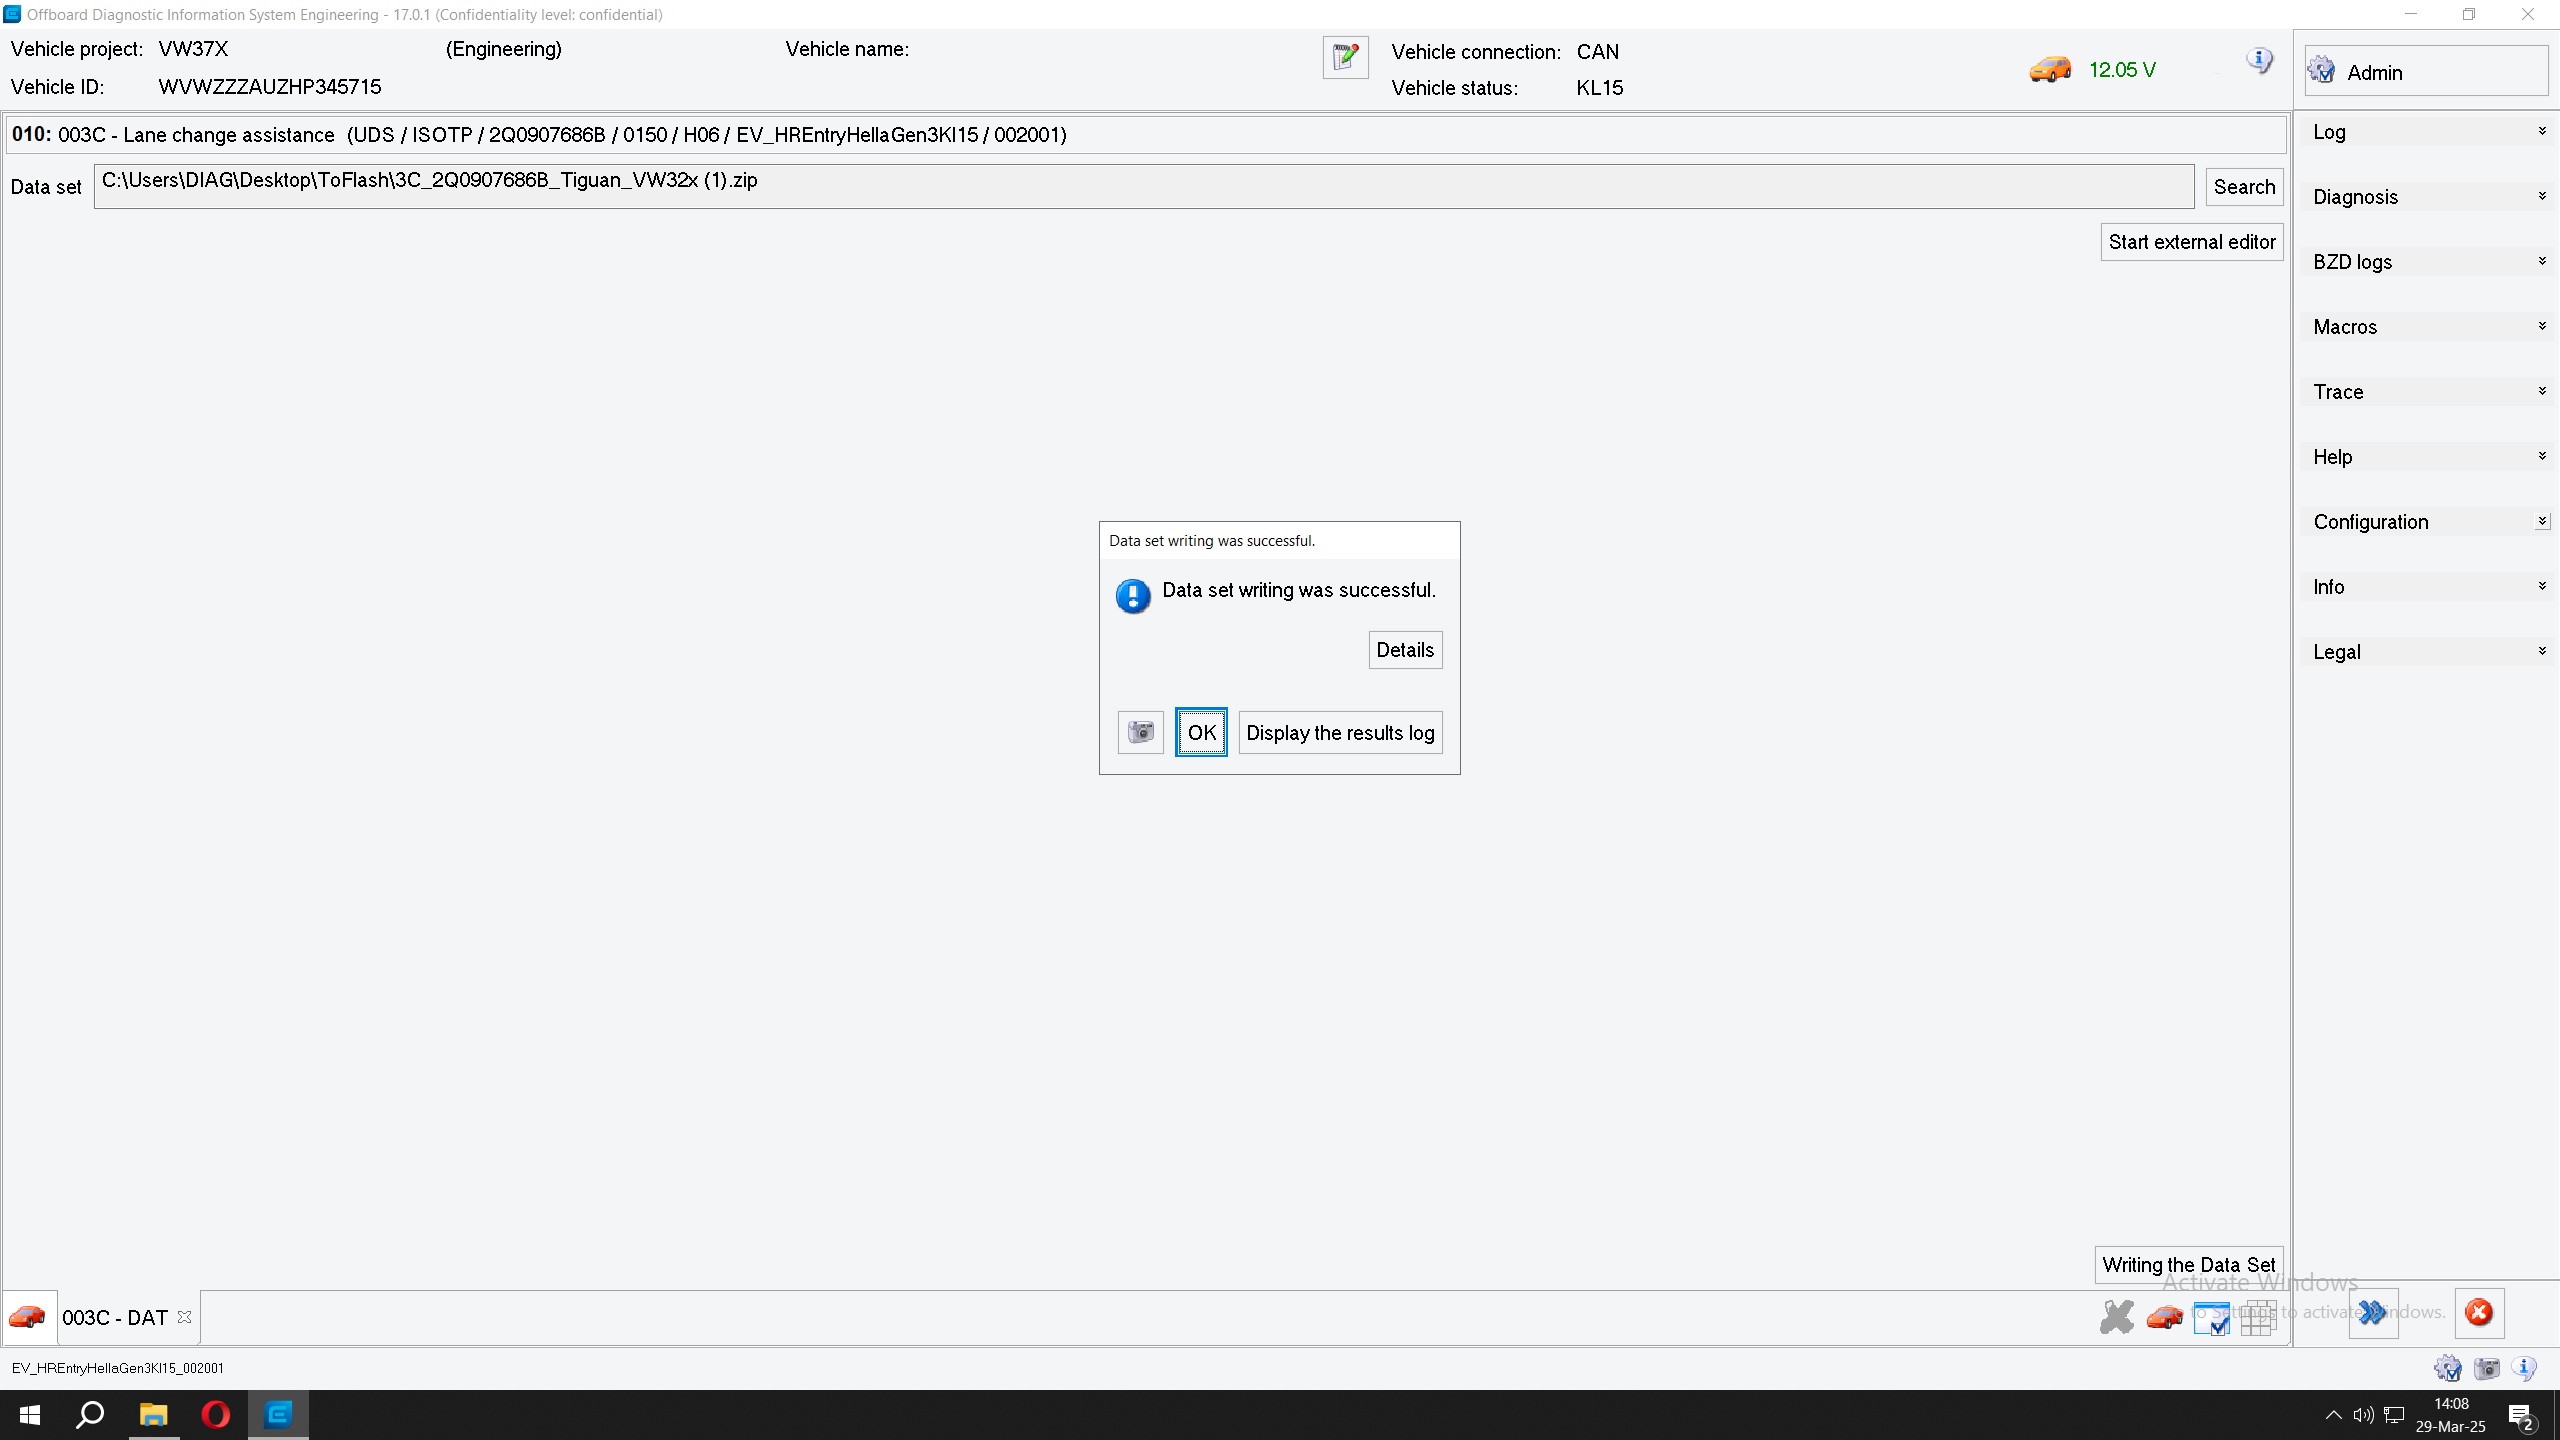Click the red circle cancel button

[2478, 1313]
